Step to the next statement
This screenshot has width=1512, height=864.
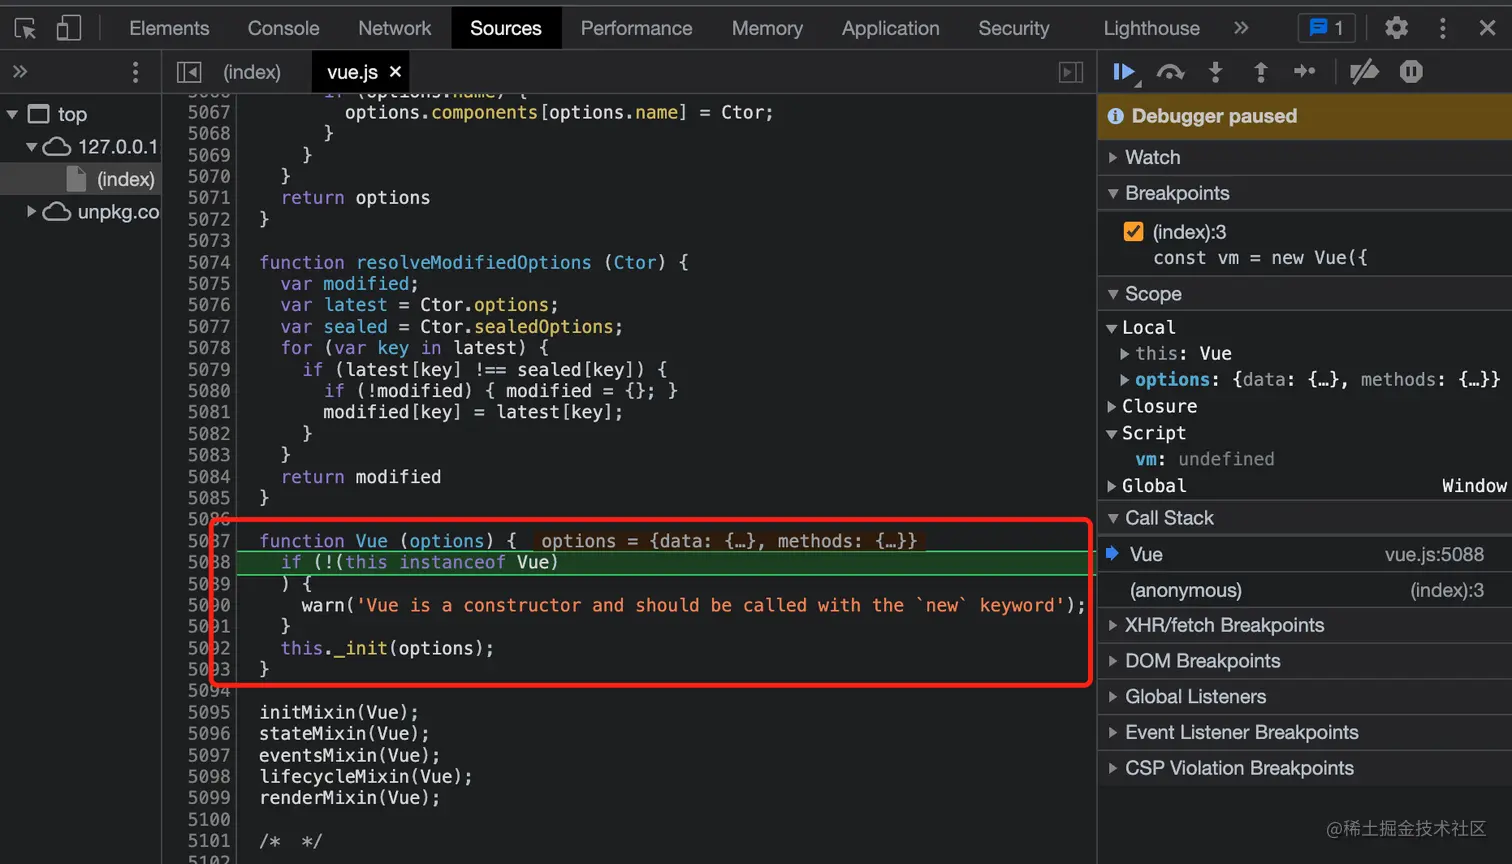pos(1305,72)
